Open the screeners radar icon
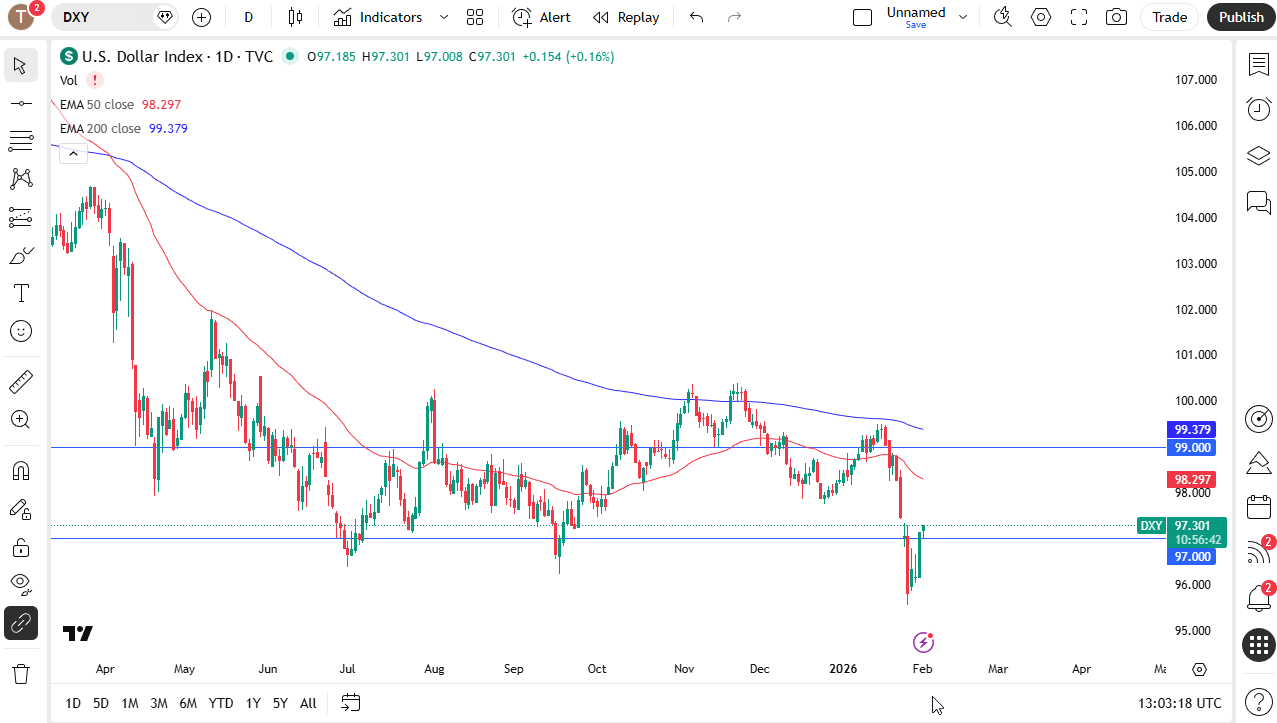This screenshot has width=1277, height=723. tap(1258, 418)
